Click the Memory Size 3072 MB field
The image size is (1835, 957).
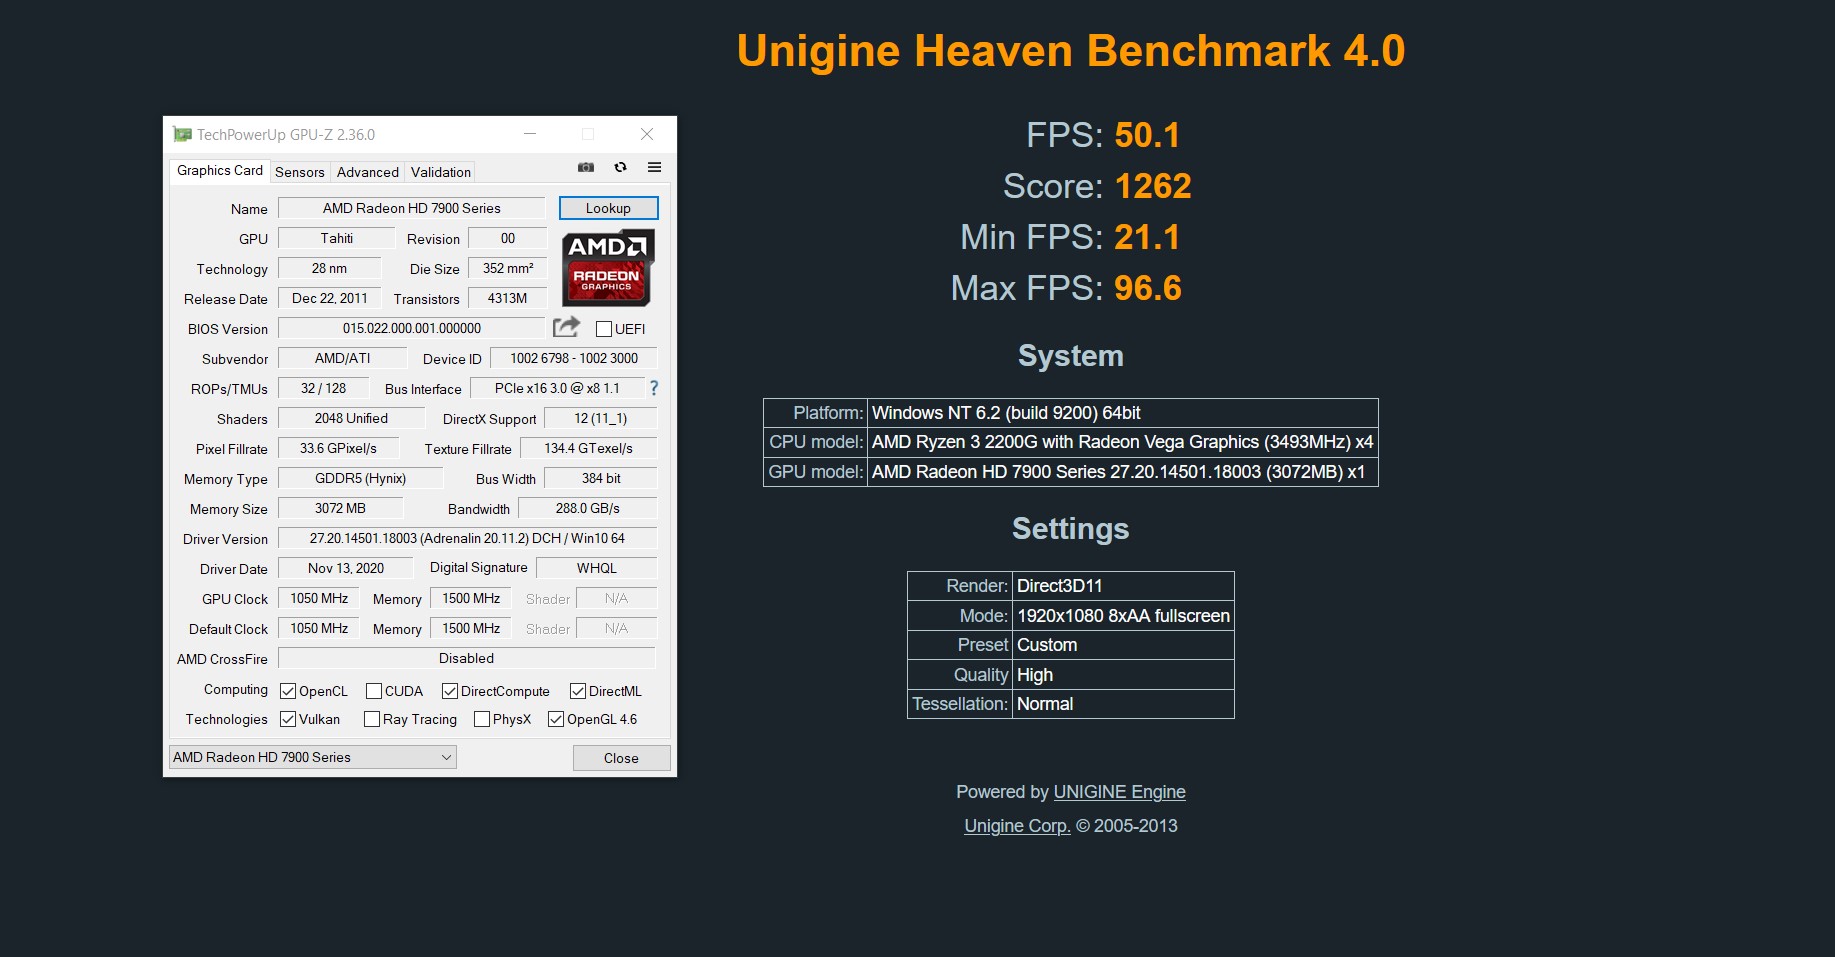pyautogui.click(x=340, y=508)
